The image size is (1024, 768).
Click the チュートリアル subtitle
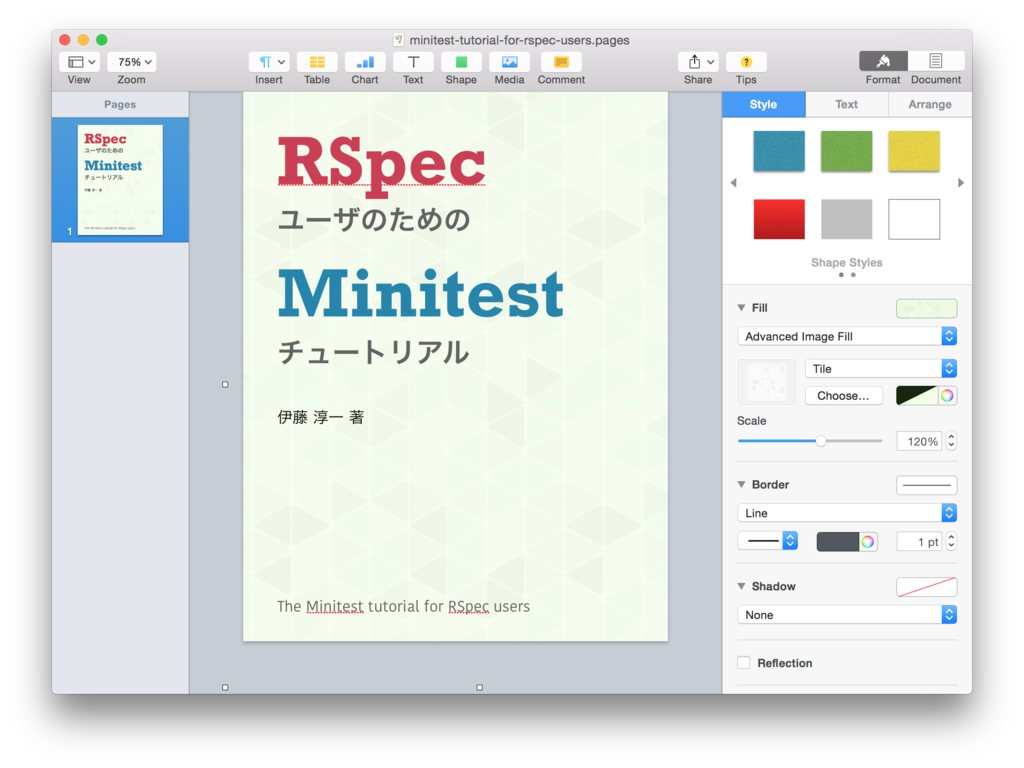[x=373, y=353]
